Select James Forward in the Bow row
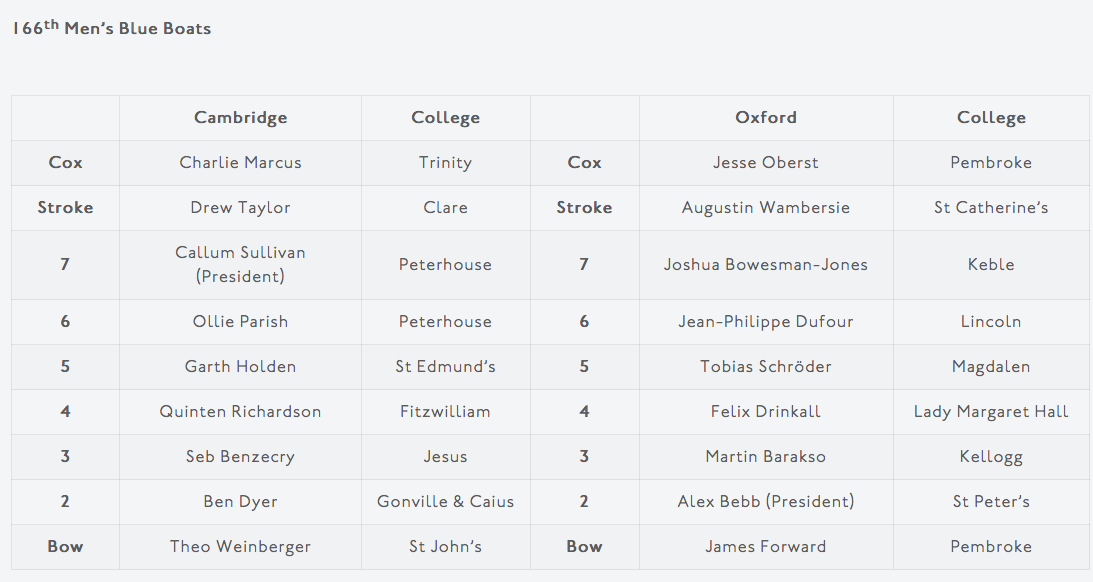This screenshot has height=582, width=1093. 766,547
